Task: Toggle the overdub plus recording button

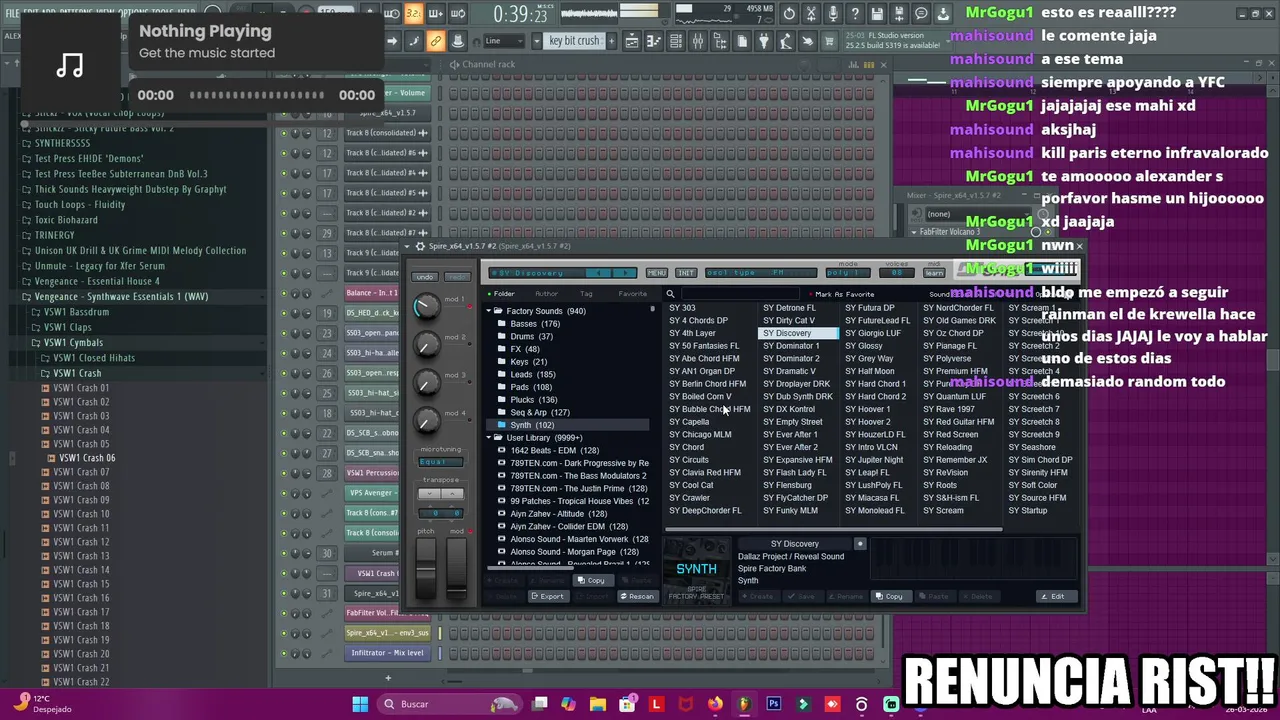Action: point(435,14)
